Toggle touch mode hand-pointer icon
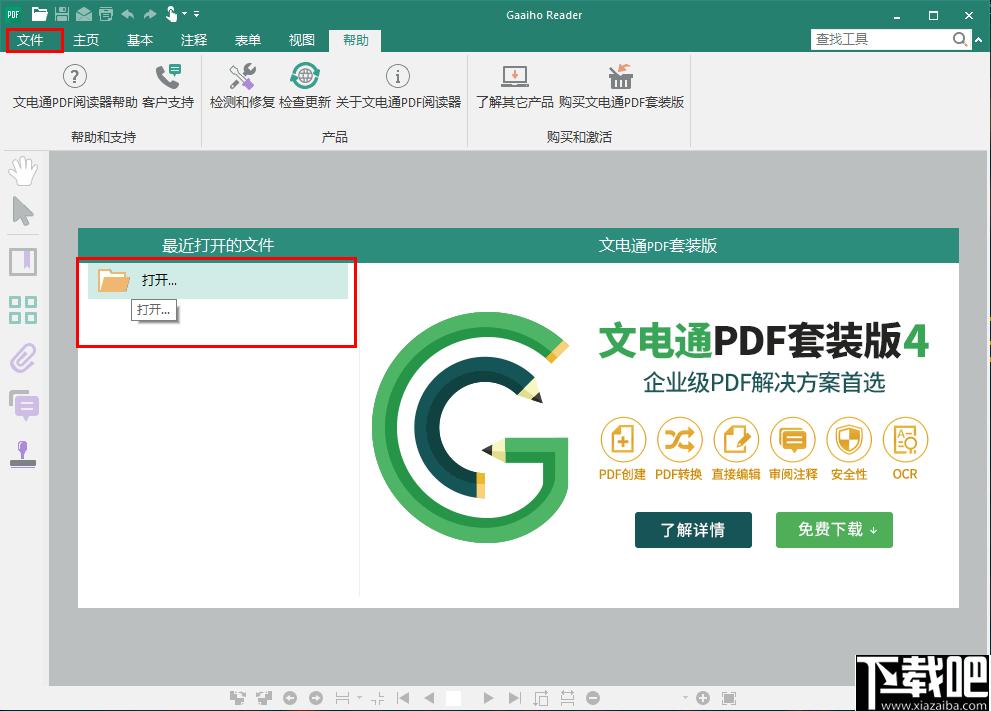This screenshot has width=991, height=711. (171, 14)
